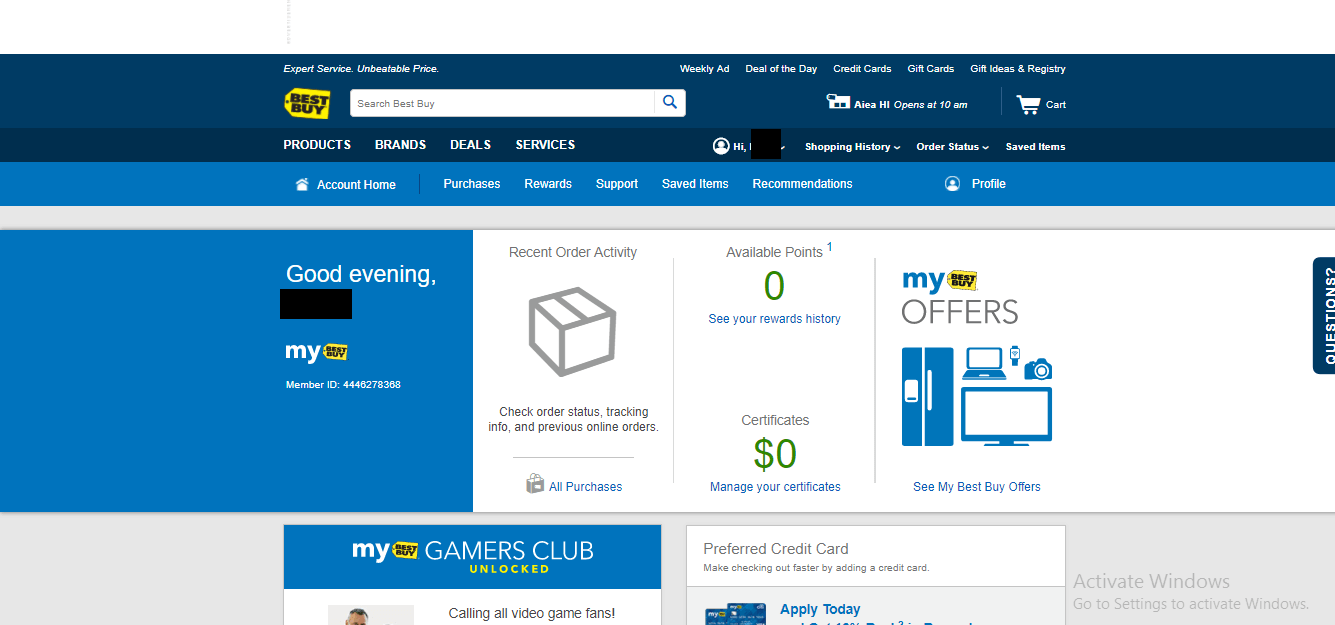Click the Gamers Club person photo
The height and width of the screenshot is (625, 1335).
coord(371,615)
